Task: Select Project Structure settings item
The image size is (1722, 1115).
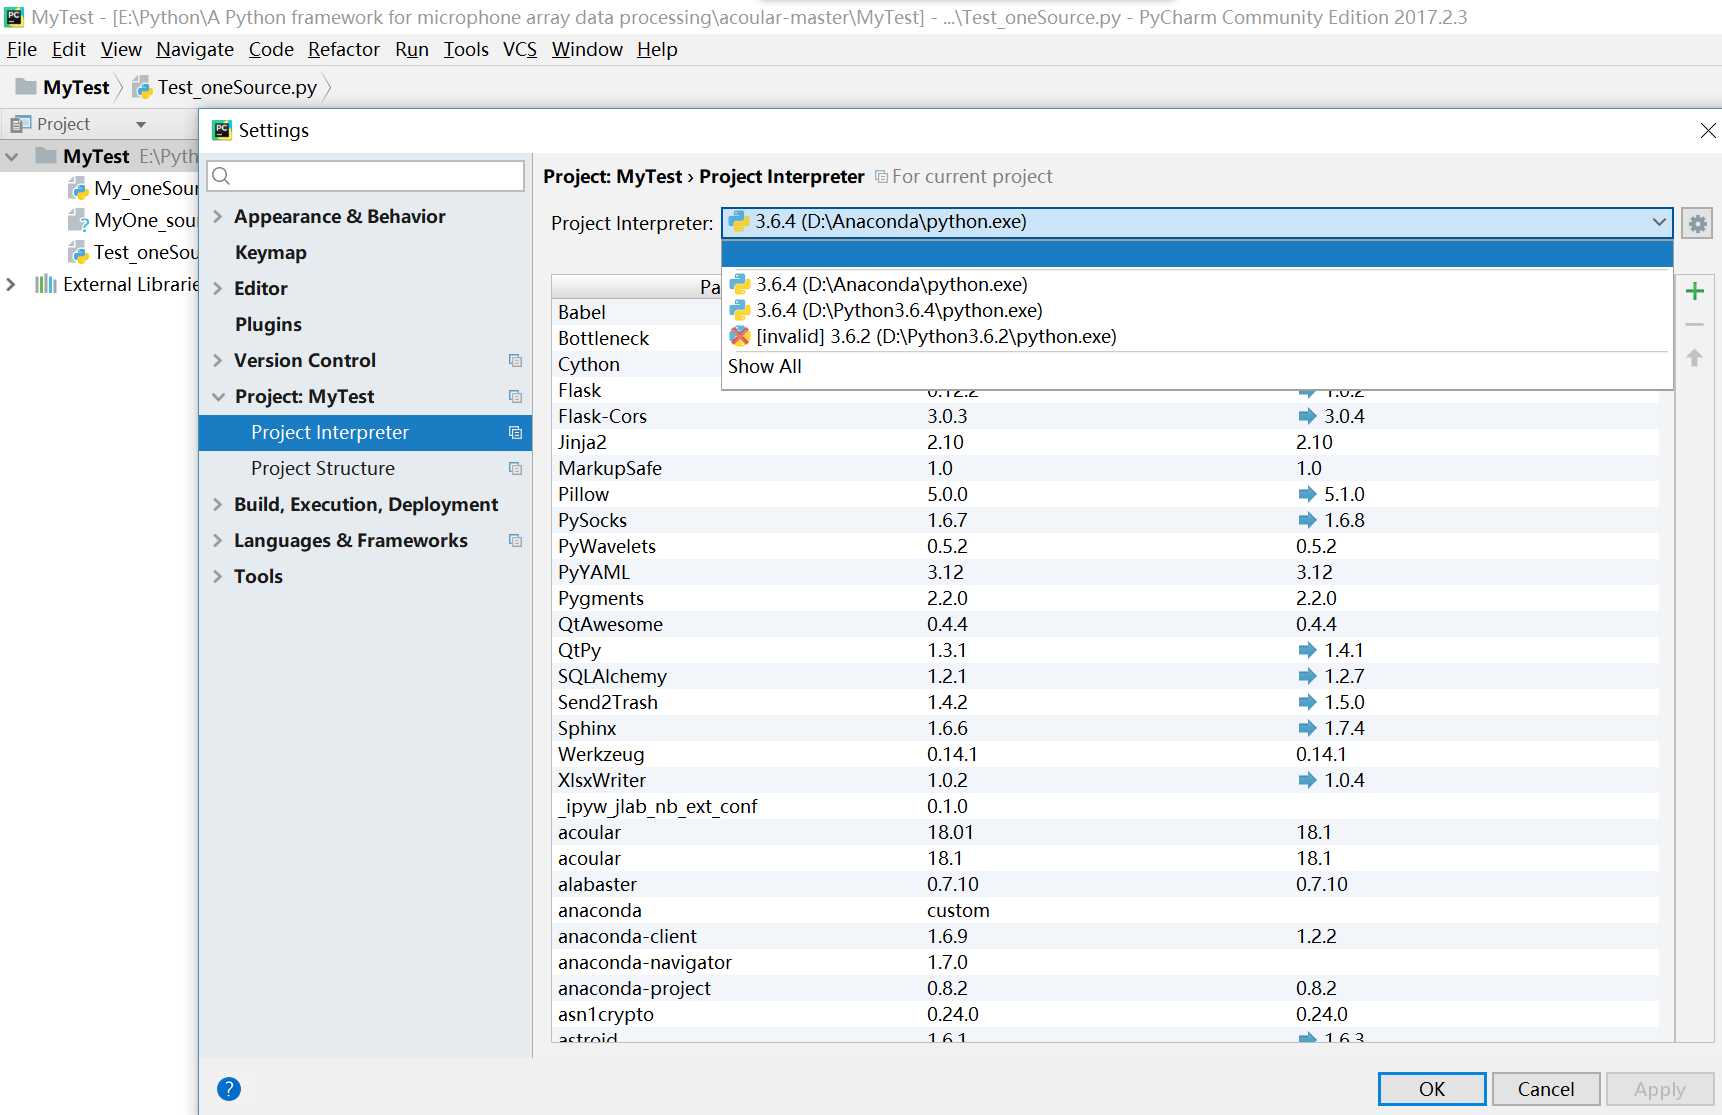Action: (323, 468)
